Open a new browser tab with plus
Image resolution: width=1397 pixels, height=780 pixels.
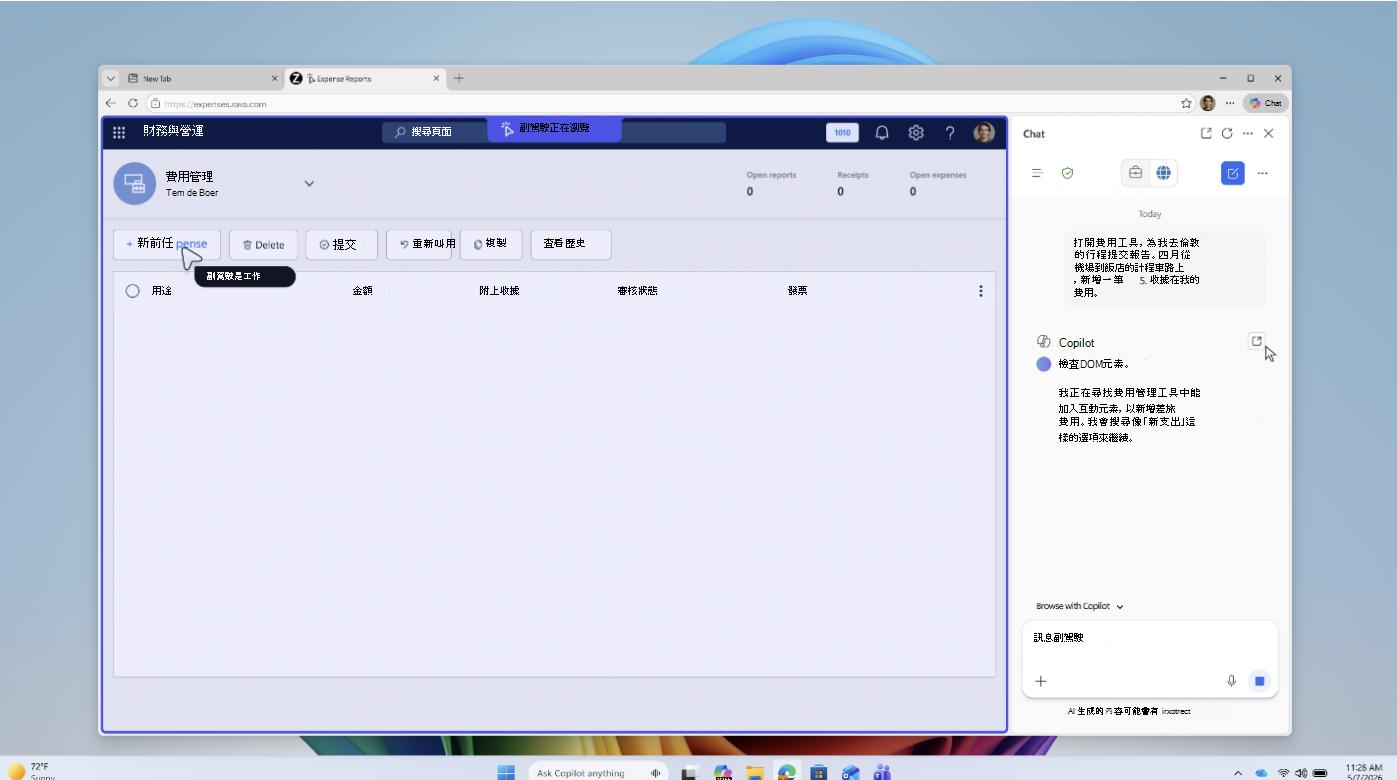(x=459, y=78)
